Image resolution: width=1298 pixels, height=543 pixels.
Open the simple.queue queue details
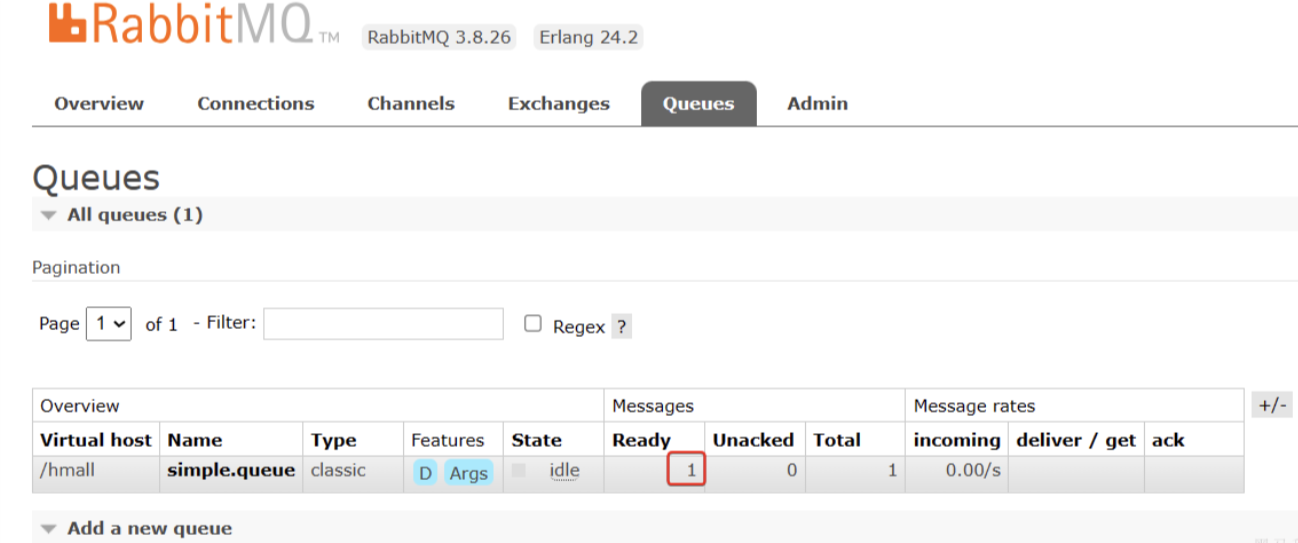point(231,471)
